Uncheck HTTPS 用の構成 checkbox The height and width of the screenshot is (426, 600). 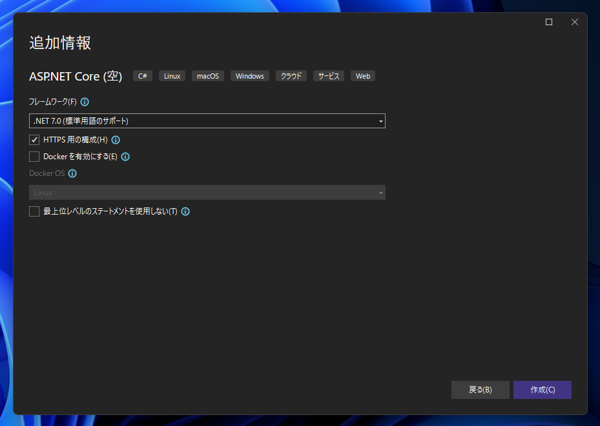point(34,140)
